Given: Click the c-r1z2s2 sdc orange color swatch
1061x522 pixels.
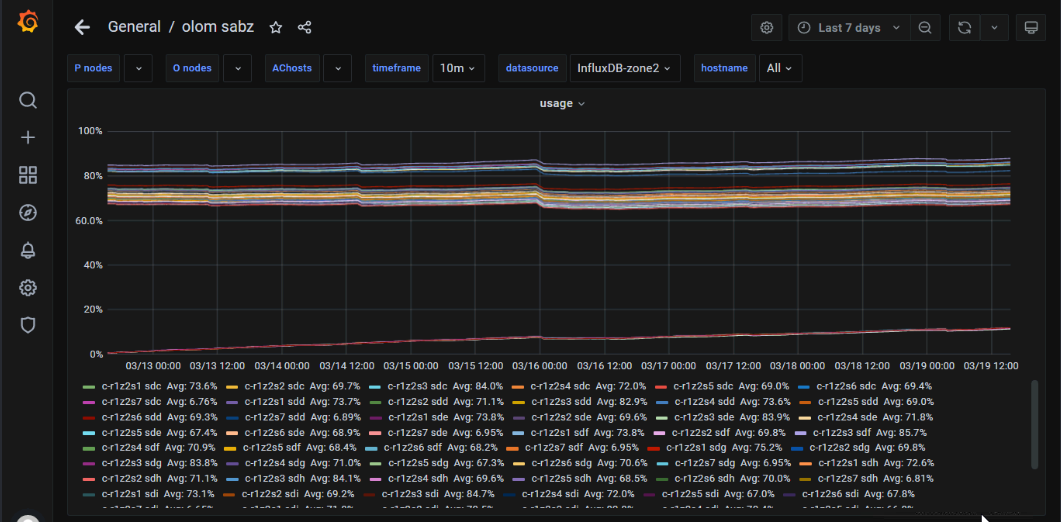Looking at the screenshot, I should pyautogui.click(x=232, y=386).
